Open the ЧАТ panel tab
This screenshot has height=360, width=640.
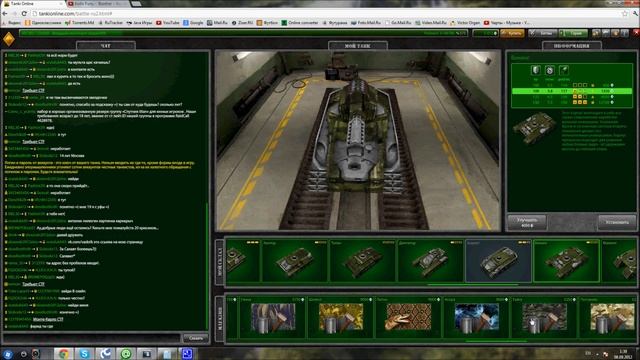(106, 45)
